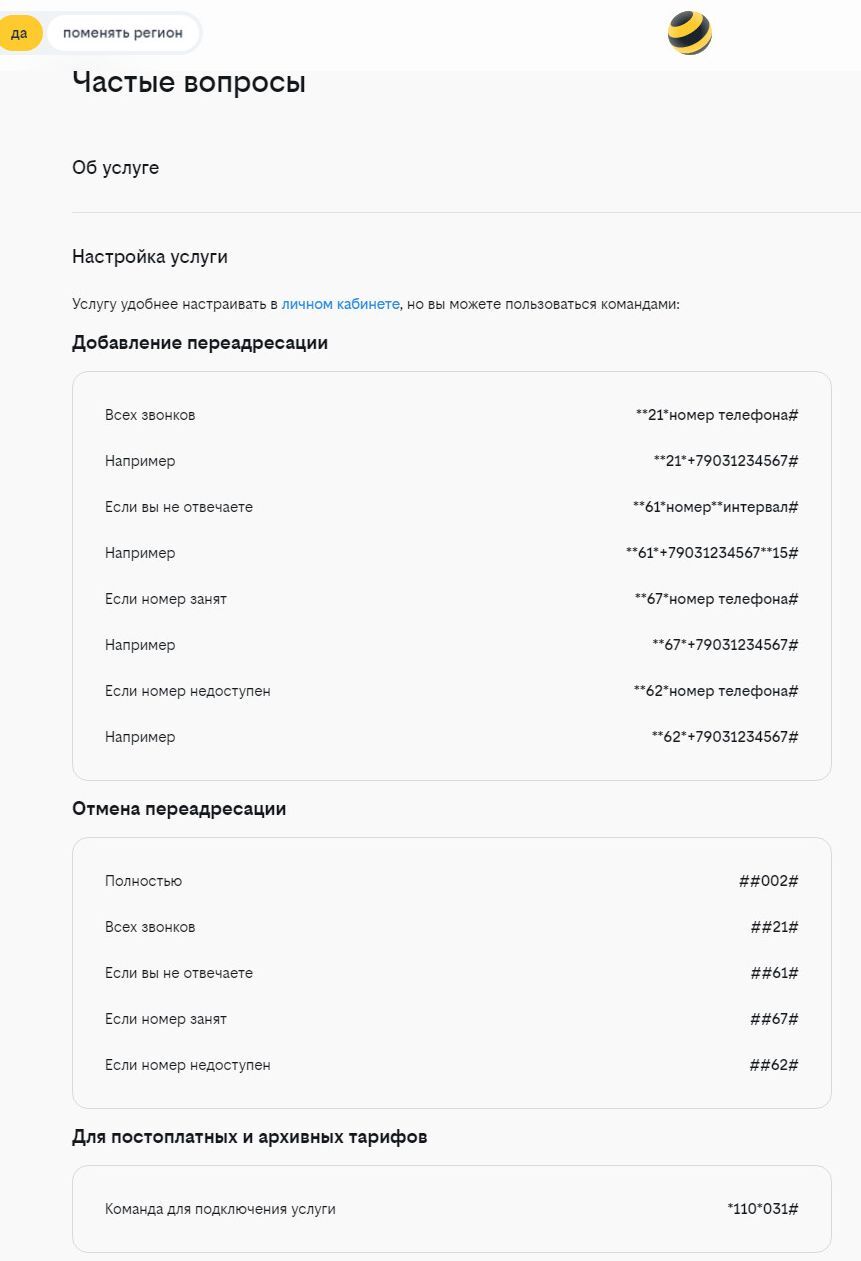The width and height of the screenshot is (861, 1261).
Task: Click the "Частые вопросы" page heading
Action: [189, 83]
